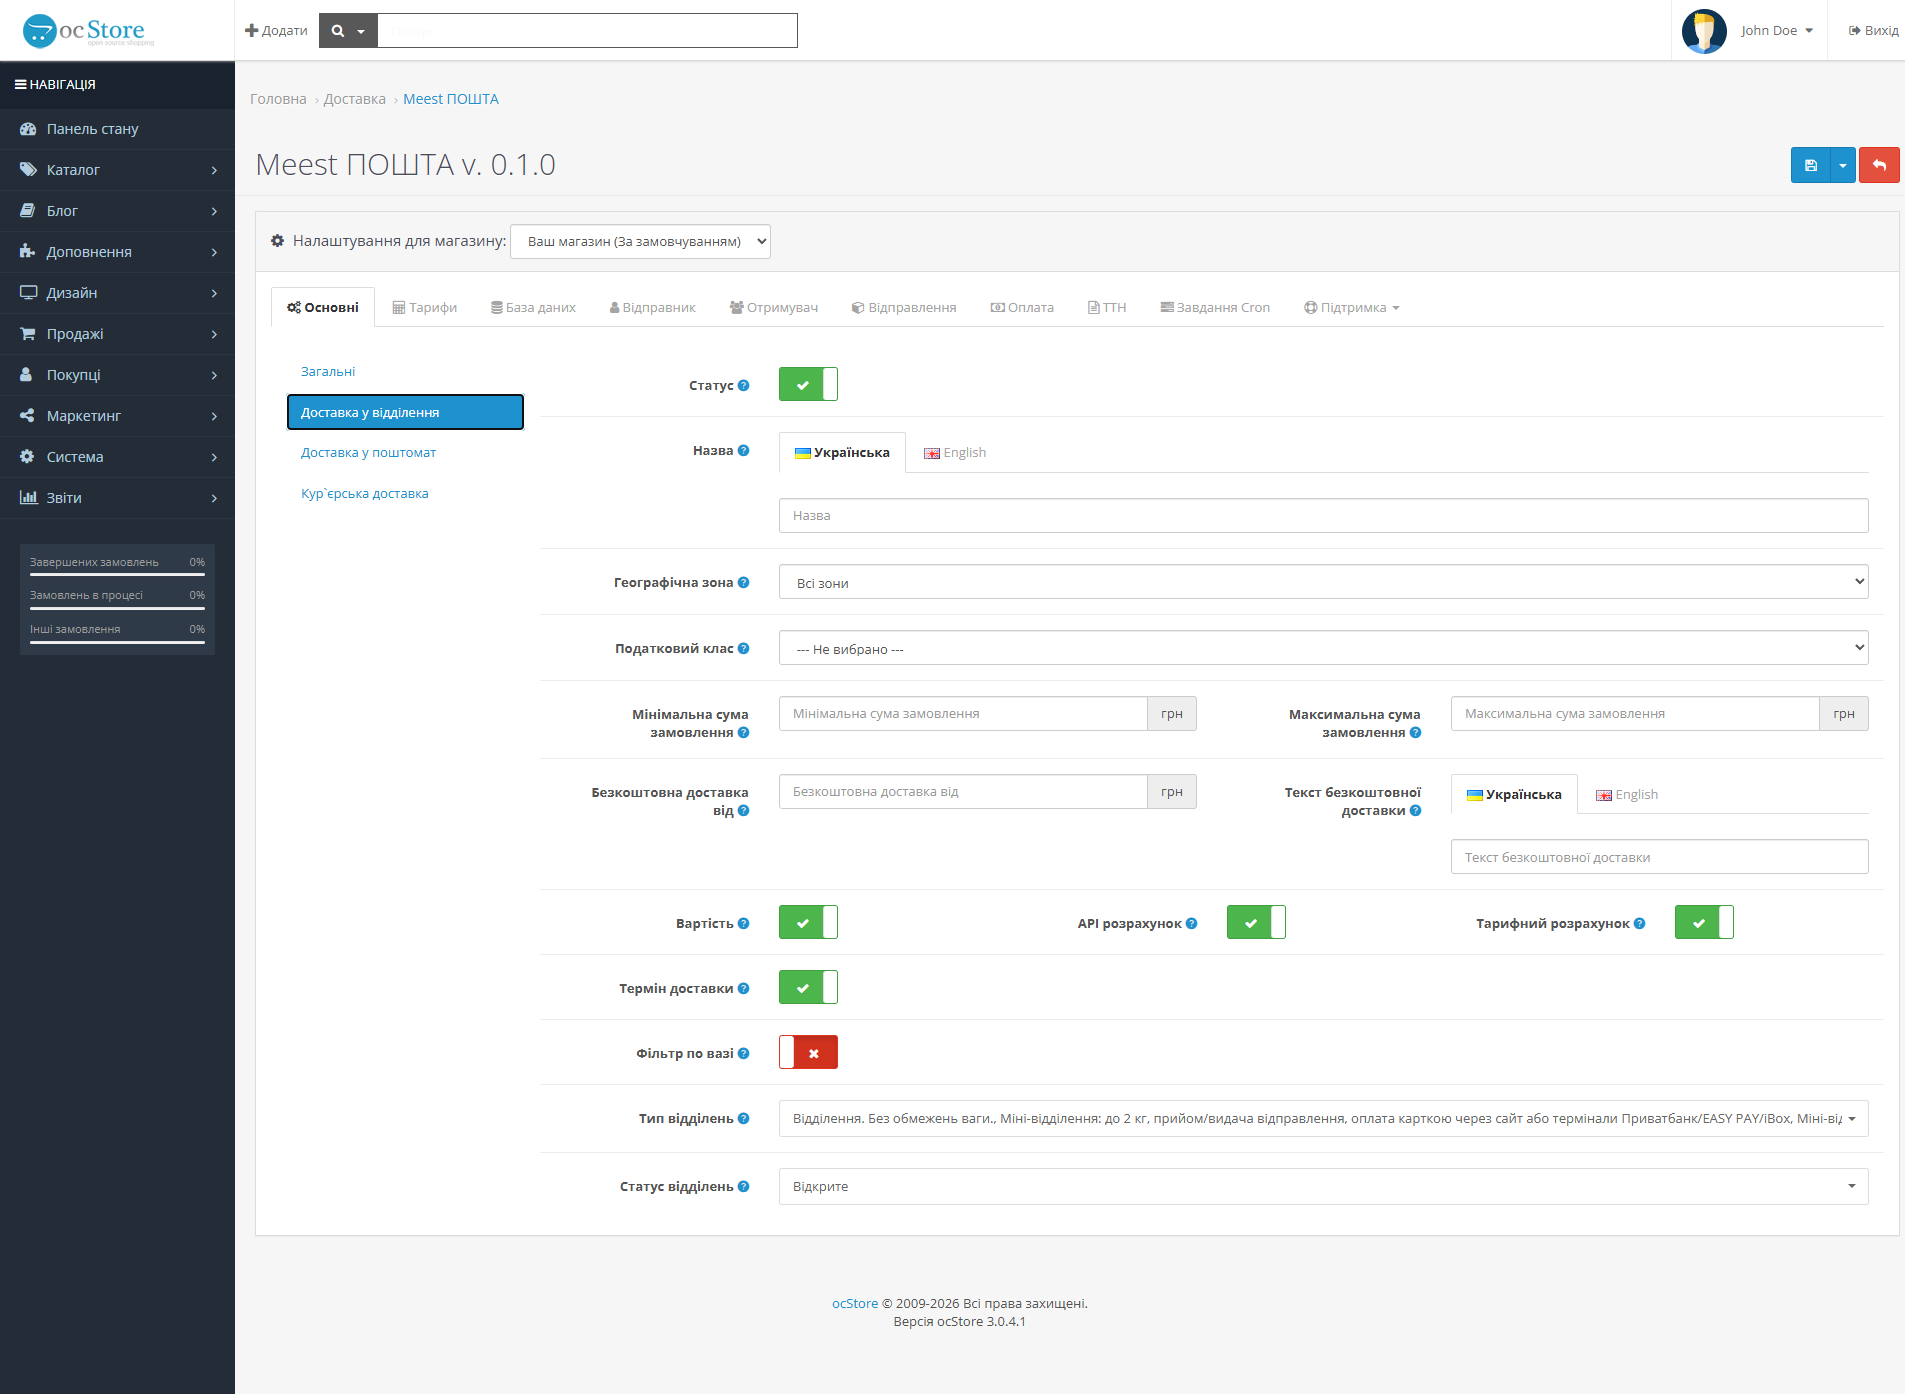The height and width of the screenshot is (1394, 1905).
Task: Click the Географічна зона help icon
Action: [743, 582]
